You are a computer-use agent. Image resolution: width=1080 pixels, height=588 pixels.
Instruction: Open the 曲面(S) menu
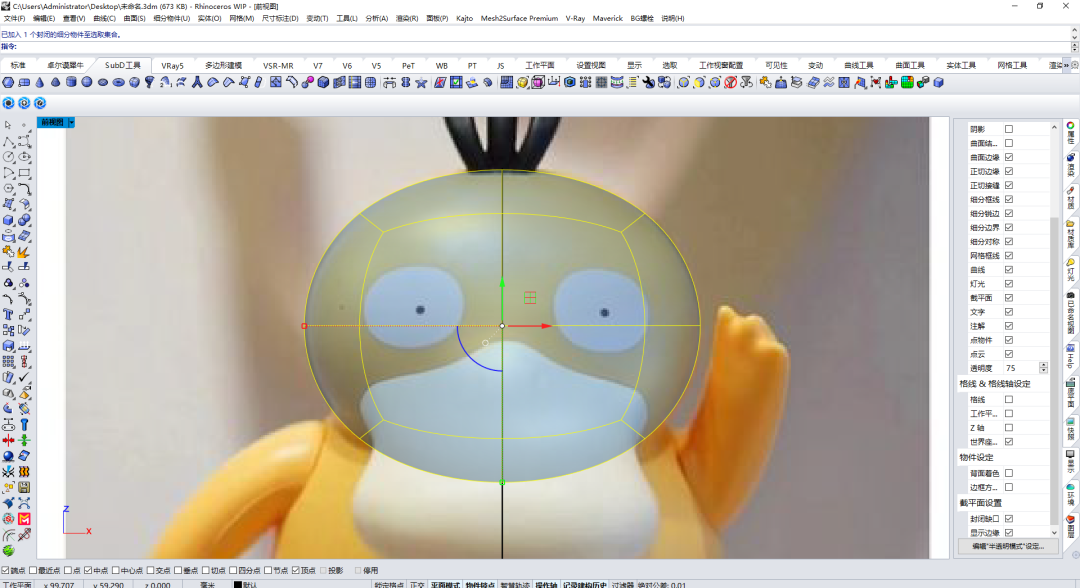click(134, 19)
